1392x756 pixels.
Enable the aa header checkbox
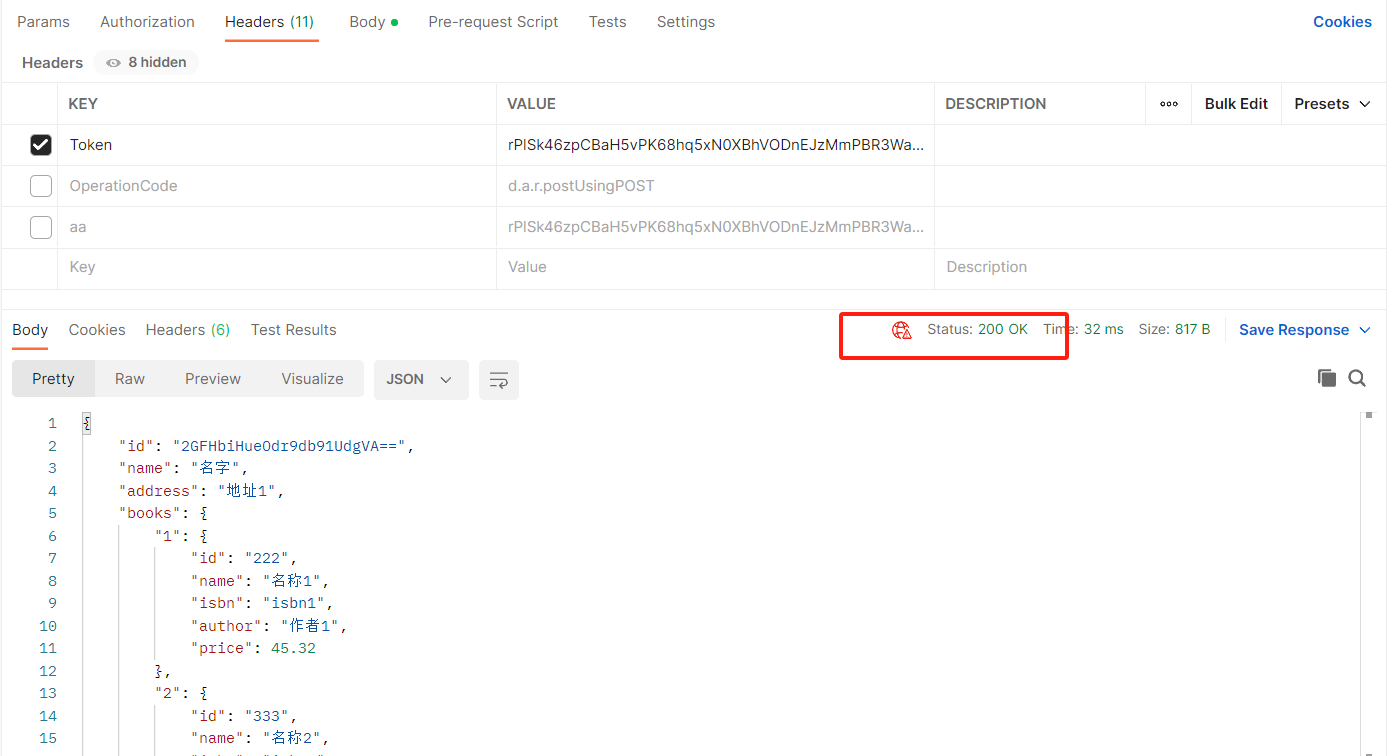41,227
